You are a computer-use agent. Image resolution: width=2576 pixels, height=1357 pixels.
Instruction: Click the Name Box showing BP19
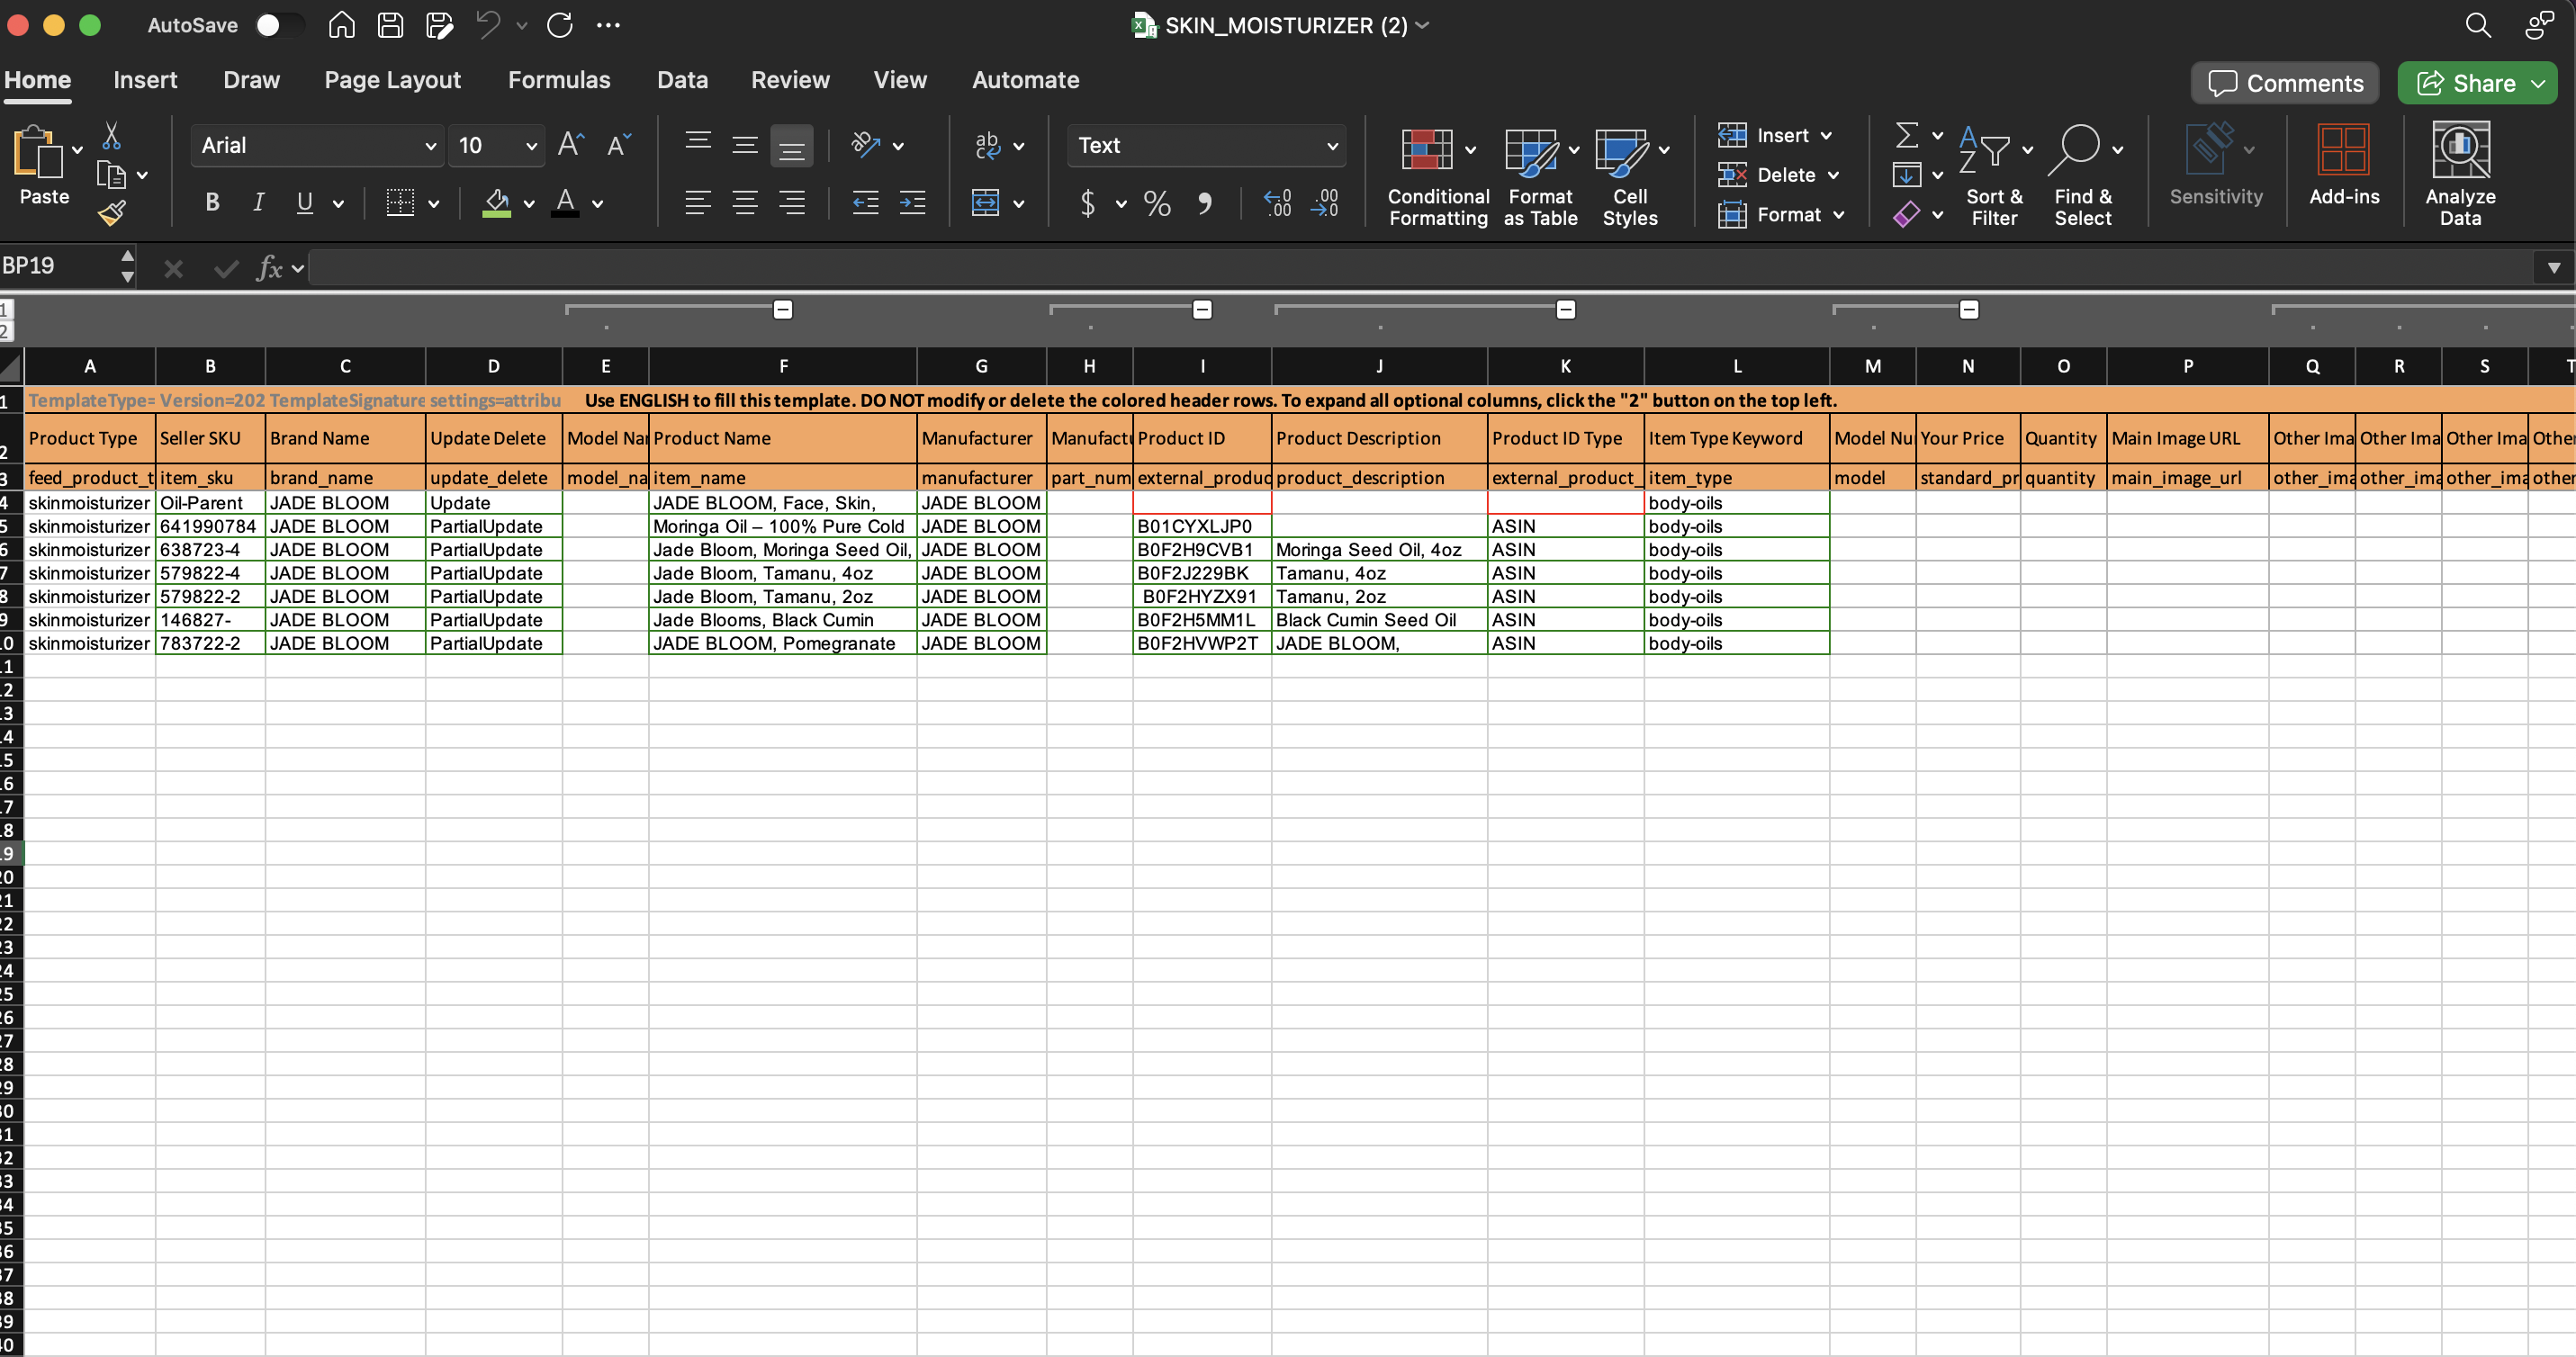coord(58,266)
